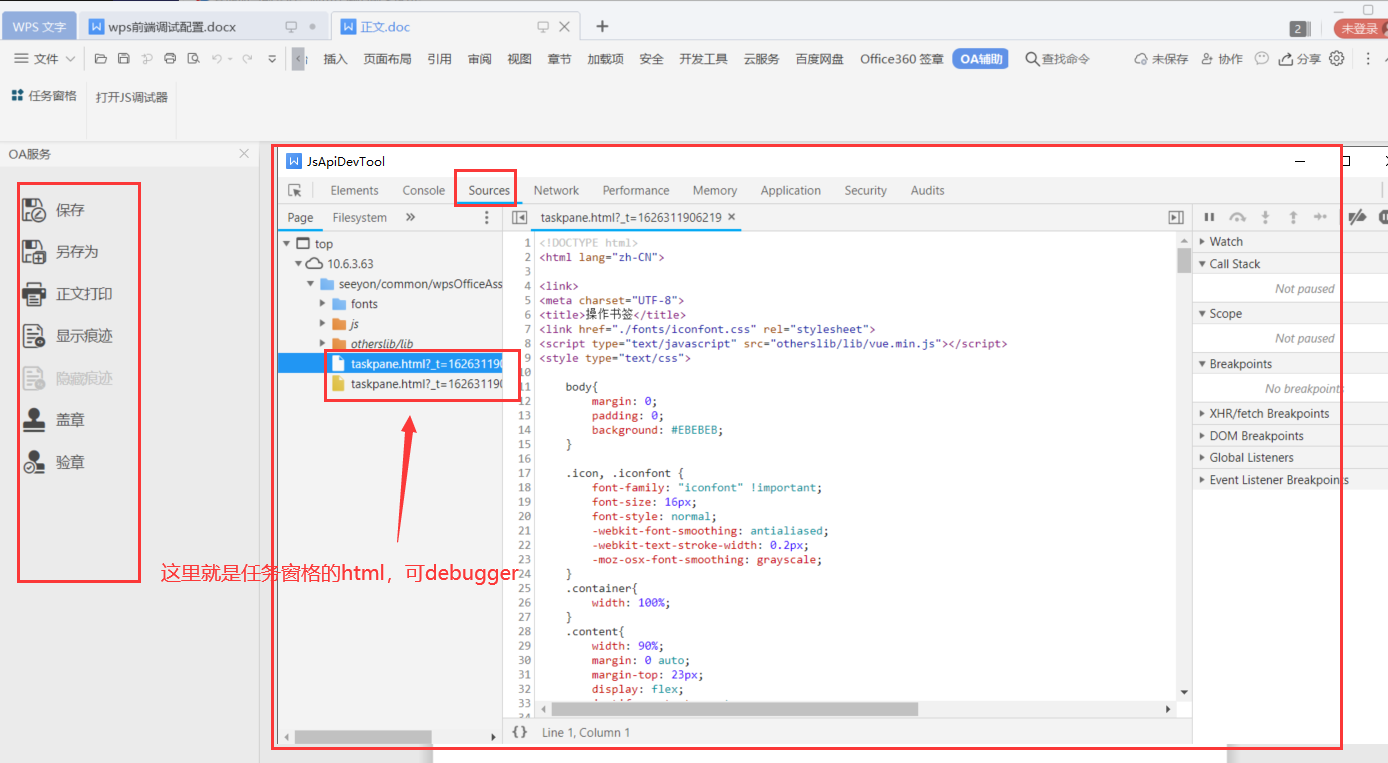Toggle pretty print curly braces button

tap(519, 732)
